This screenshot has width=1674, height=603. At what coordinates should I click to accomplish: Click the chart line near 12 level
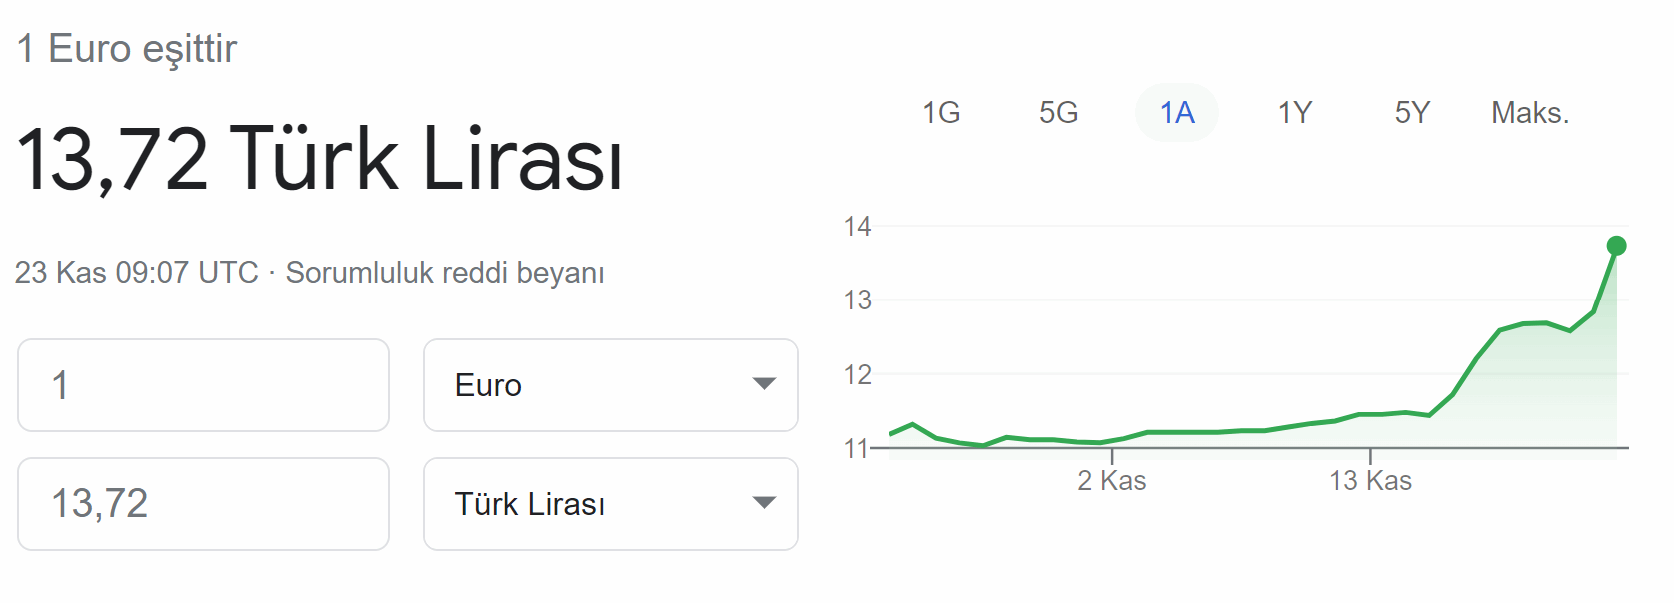(x=1466, y=374)
